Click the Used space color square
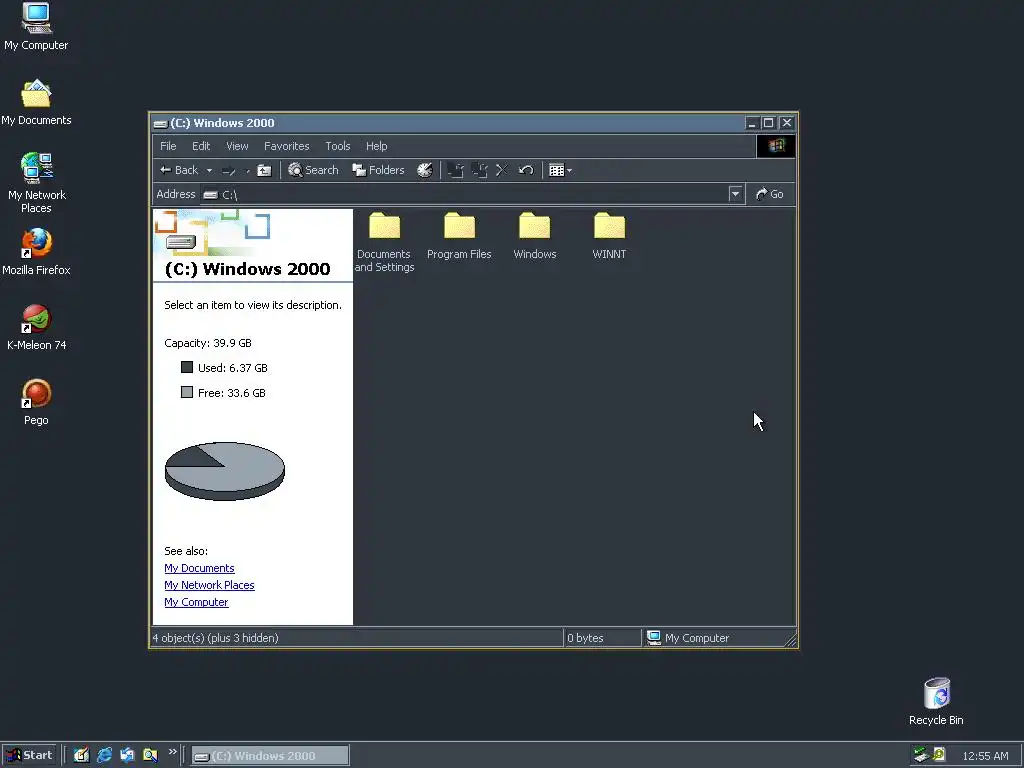This screenshot has height=768, width=1024. pos(187,367)
